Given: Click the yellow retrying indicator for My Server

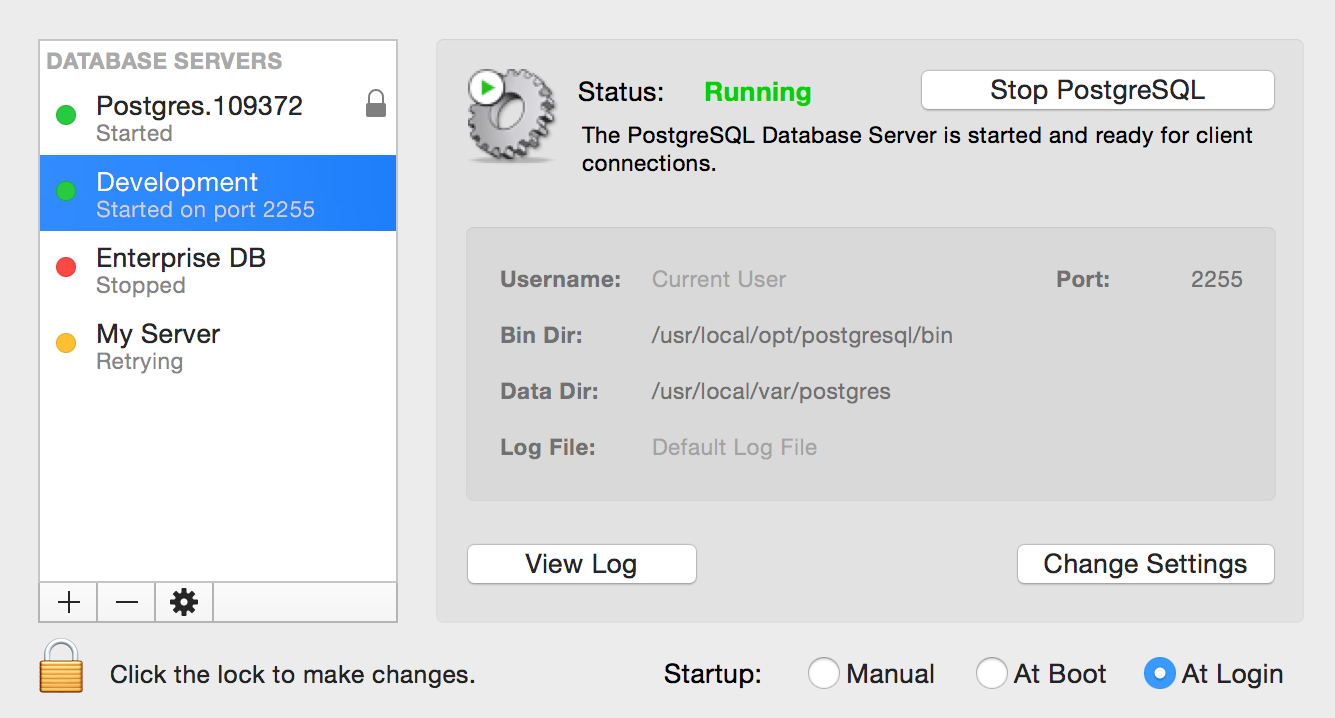Looking at the screenshot, I should point(65,342).
